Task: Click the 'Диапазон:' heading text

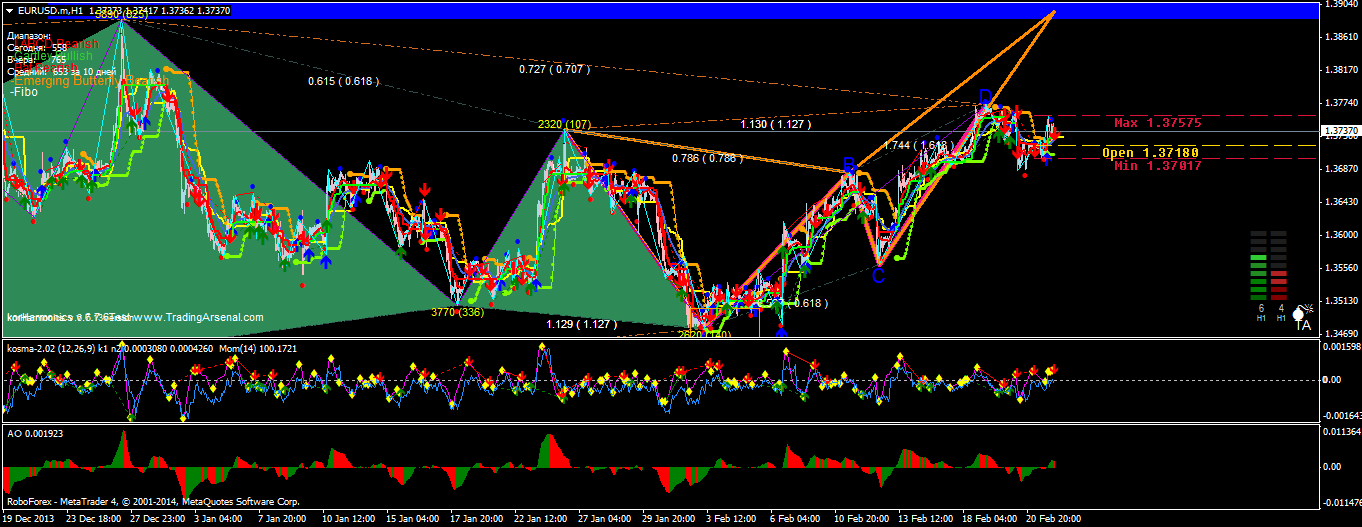Action: (29, 36)
